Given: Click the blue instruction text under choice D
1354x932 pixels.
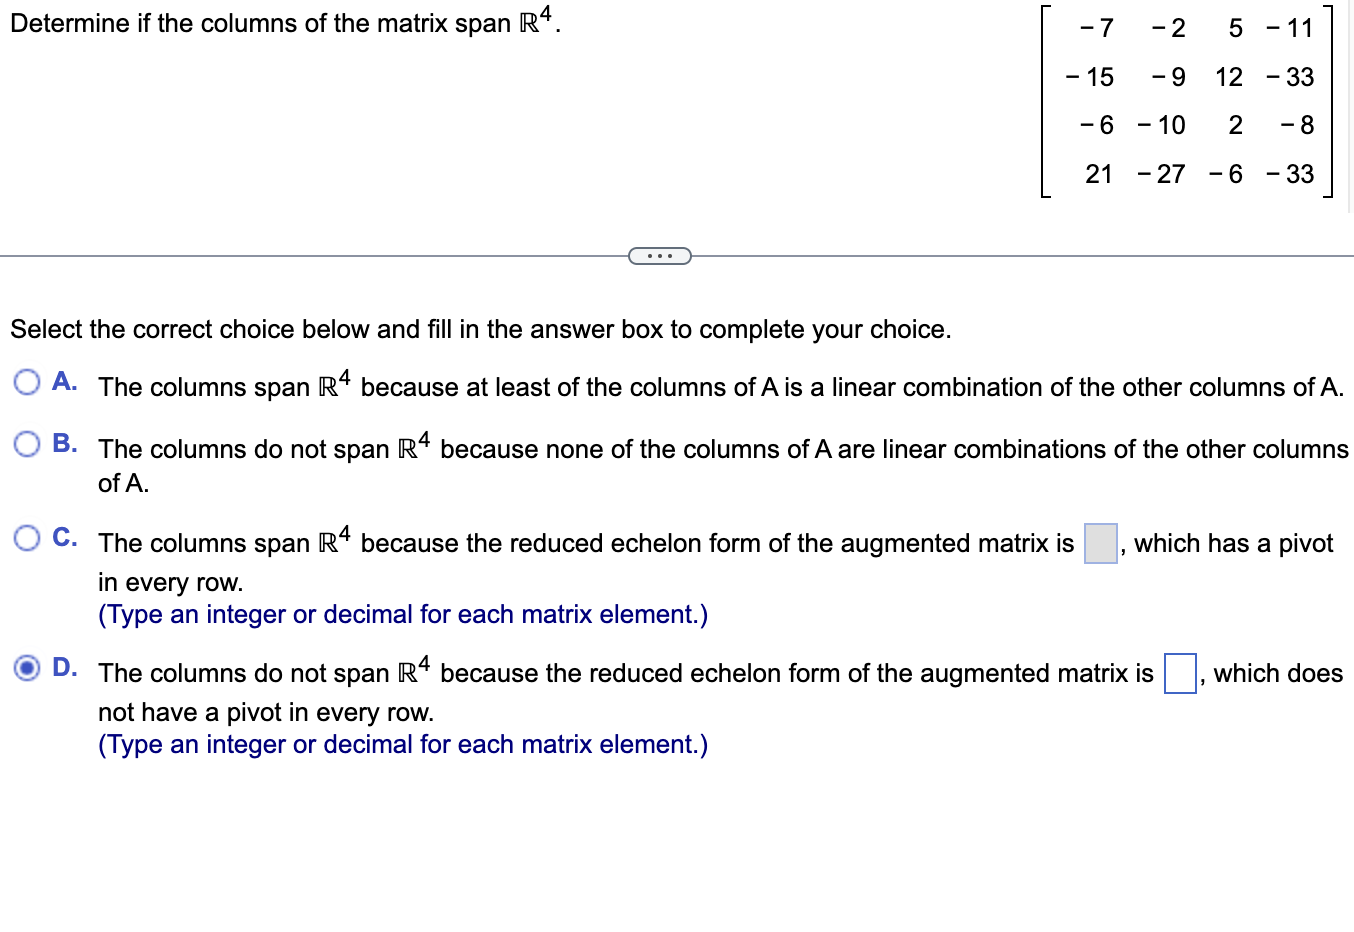Looking at the screenshot, I should click(400, 744).
